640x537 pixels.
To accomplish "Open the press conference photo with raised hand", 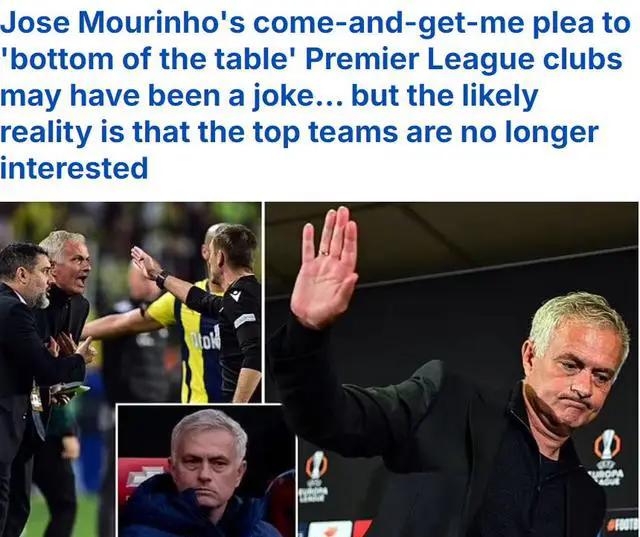I will (452, 370).
